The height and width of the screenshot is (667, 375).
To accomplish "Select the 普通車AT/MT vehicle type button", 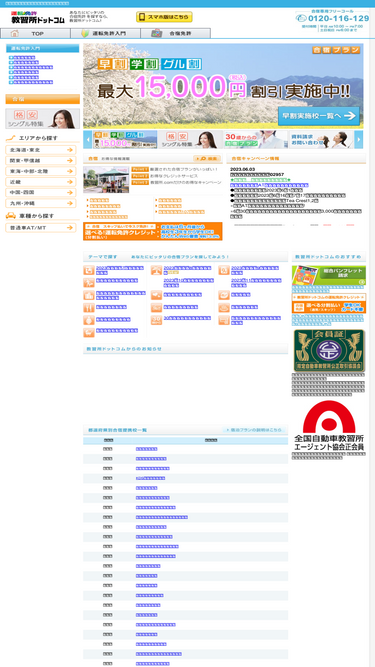I will click(x=41, y=228).
